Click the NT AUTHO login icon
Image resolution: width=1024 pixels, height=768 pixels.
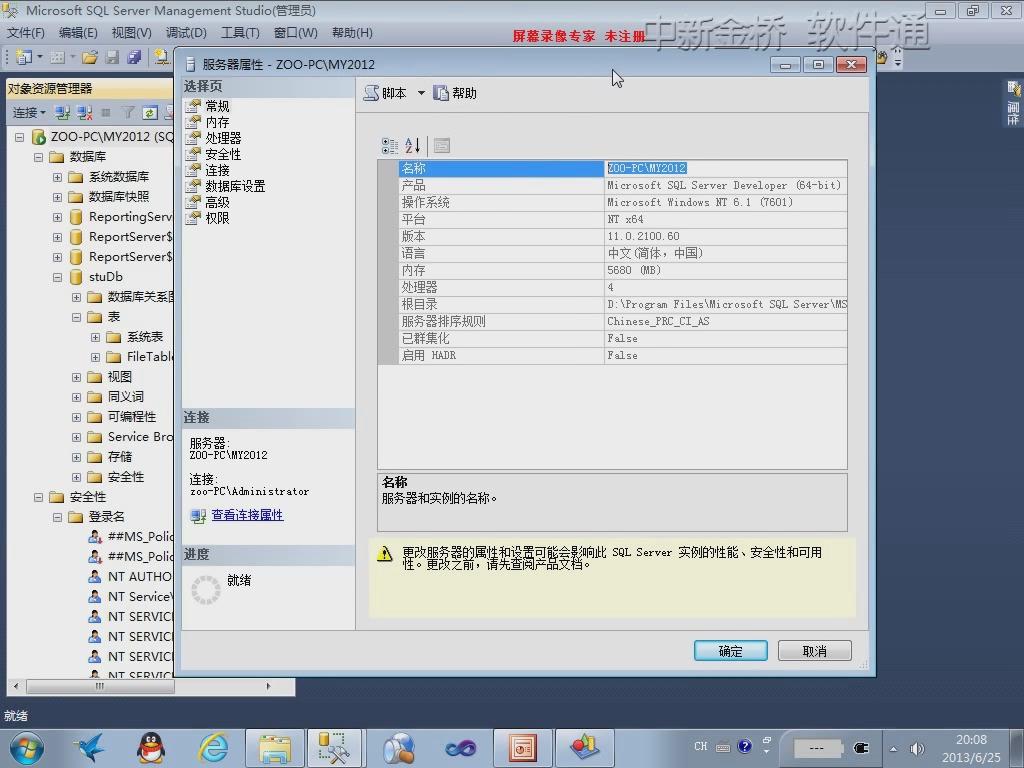[x=95, y=577]
